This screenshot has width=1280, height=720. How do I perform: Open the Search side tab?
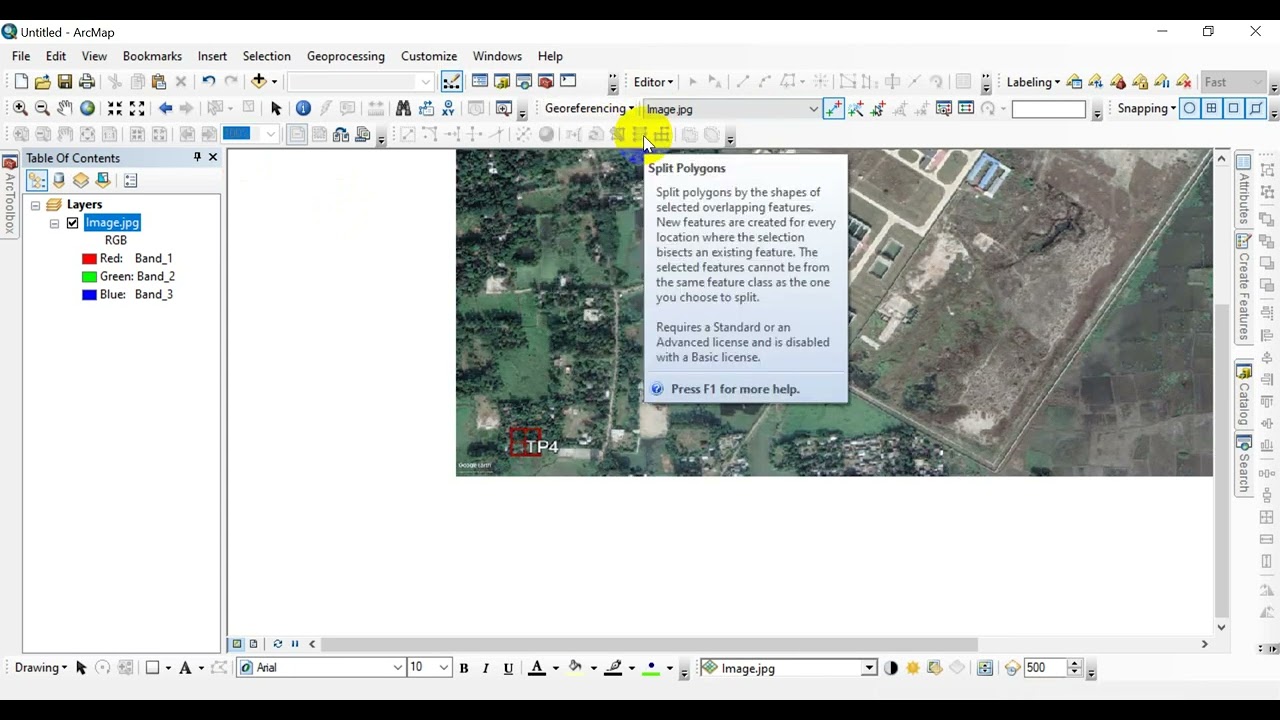click(1244, 464)
